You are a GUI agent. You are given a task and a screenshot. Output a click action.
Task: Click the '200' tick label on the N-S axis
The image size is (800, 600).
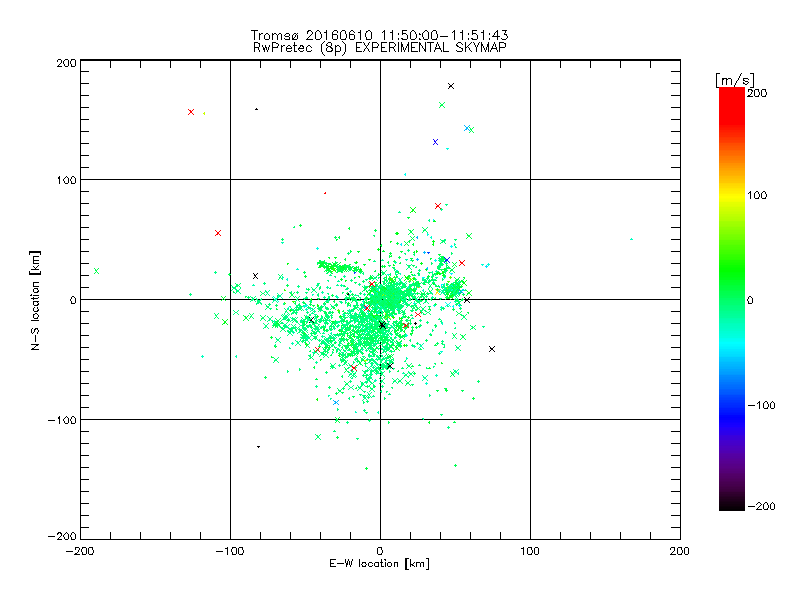66,63
